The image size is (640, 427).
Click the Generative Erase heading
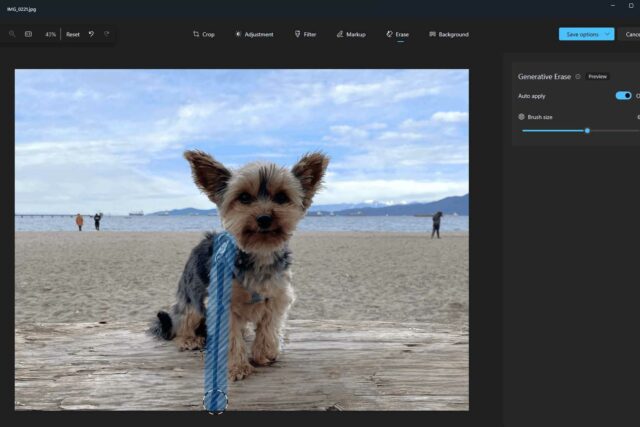pyautogui.click(x=544, y=77)
